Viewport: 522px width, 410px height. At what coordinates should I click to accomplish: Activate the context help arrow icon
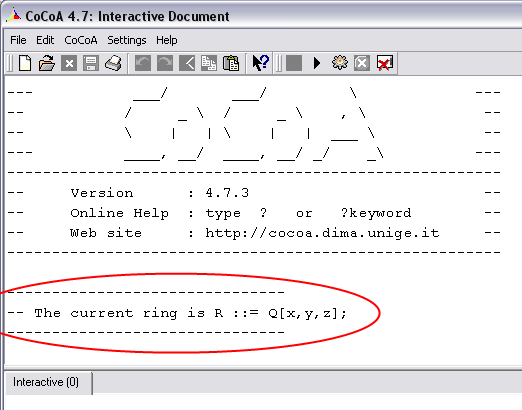260,63
